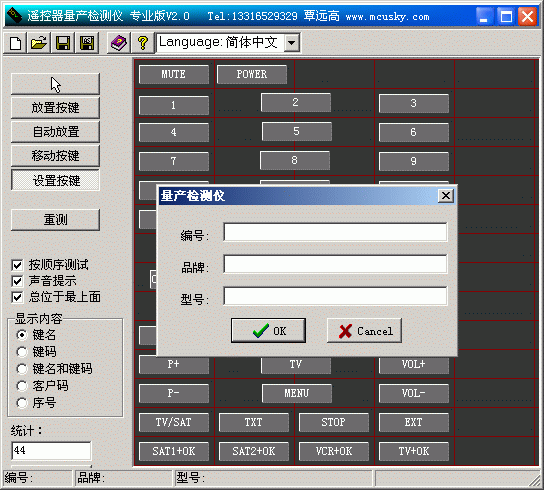Viewport: 544px width, 490px height.
Task: Click the New file toolbar icon
Action: [15, 43]
